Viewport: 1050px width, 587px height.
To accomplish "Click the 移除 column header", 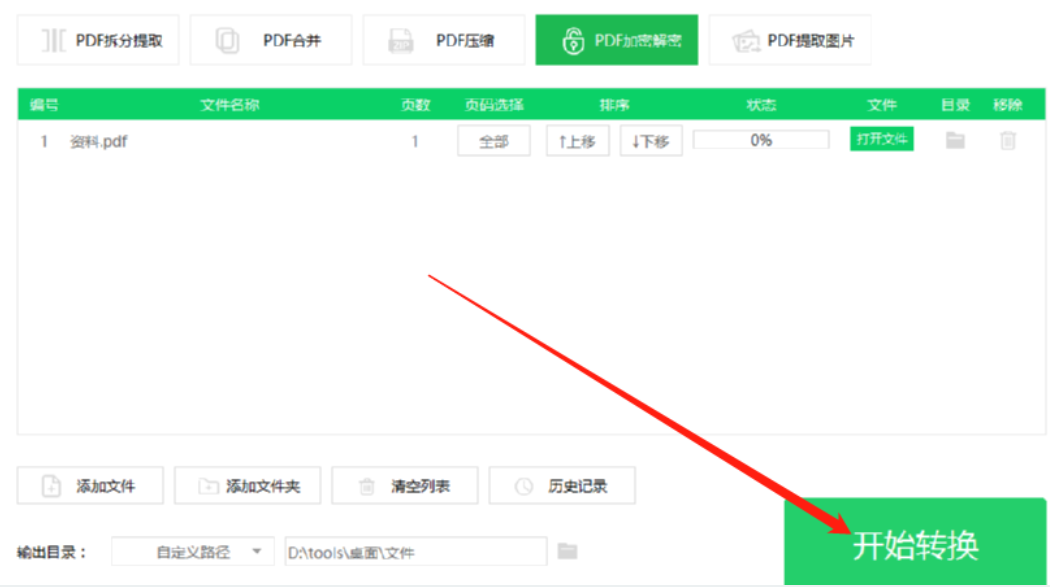I will click(x=1007, y=104).
